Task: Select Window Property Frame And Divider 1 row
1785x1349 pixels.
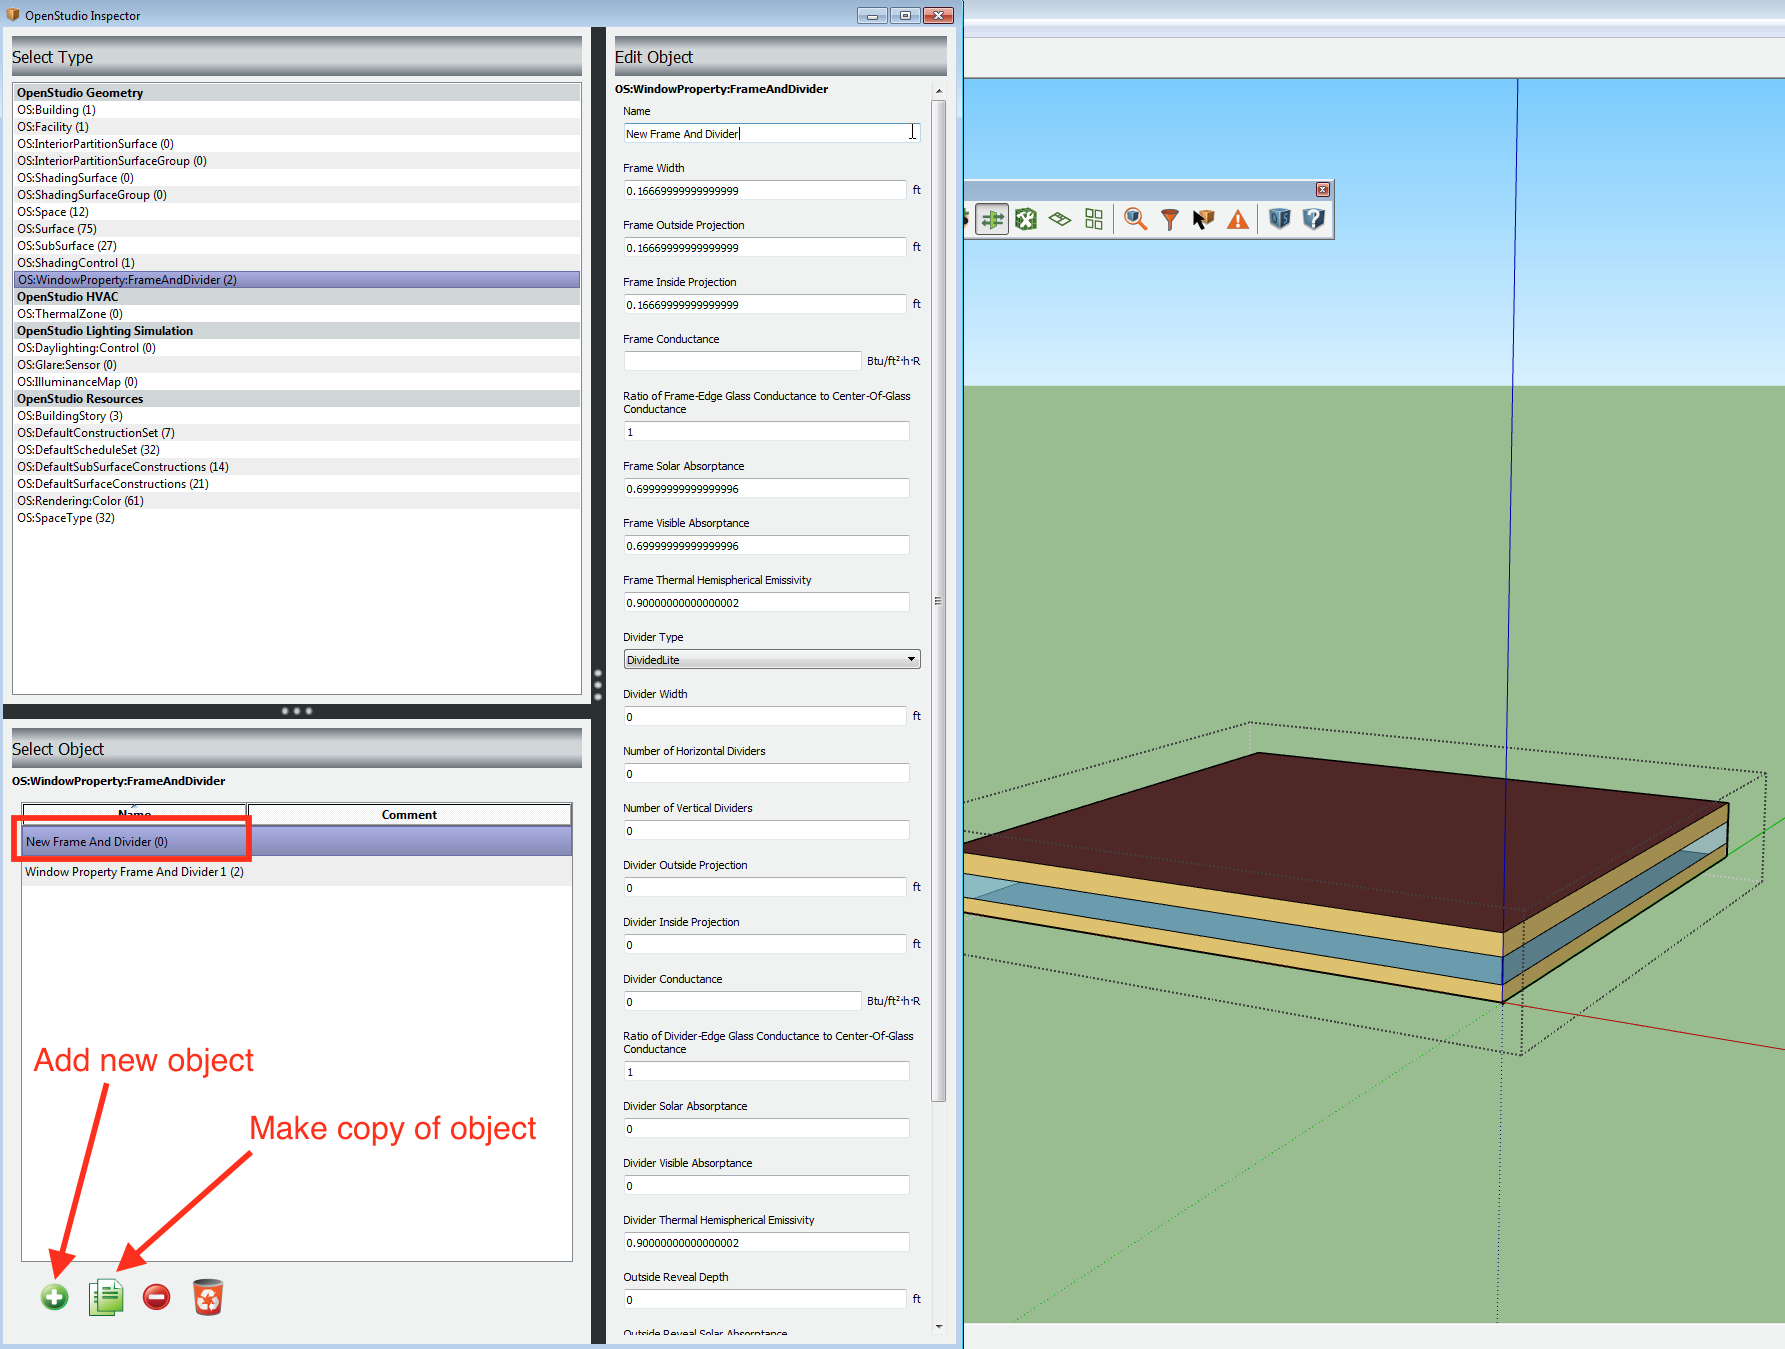Action: click(x=296, y=871)
